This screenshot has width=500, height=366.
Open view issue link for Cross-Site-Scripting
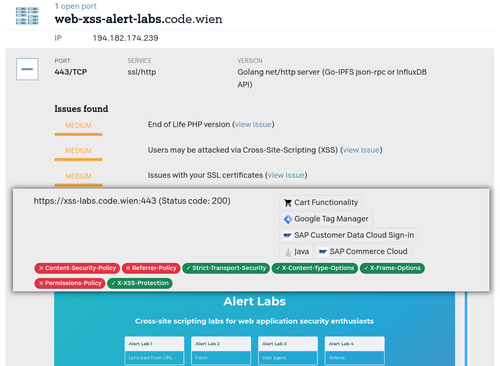tap(361, 150)
